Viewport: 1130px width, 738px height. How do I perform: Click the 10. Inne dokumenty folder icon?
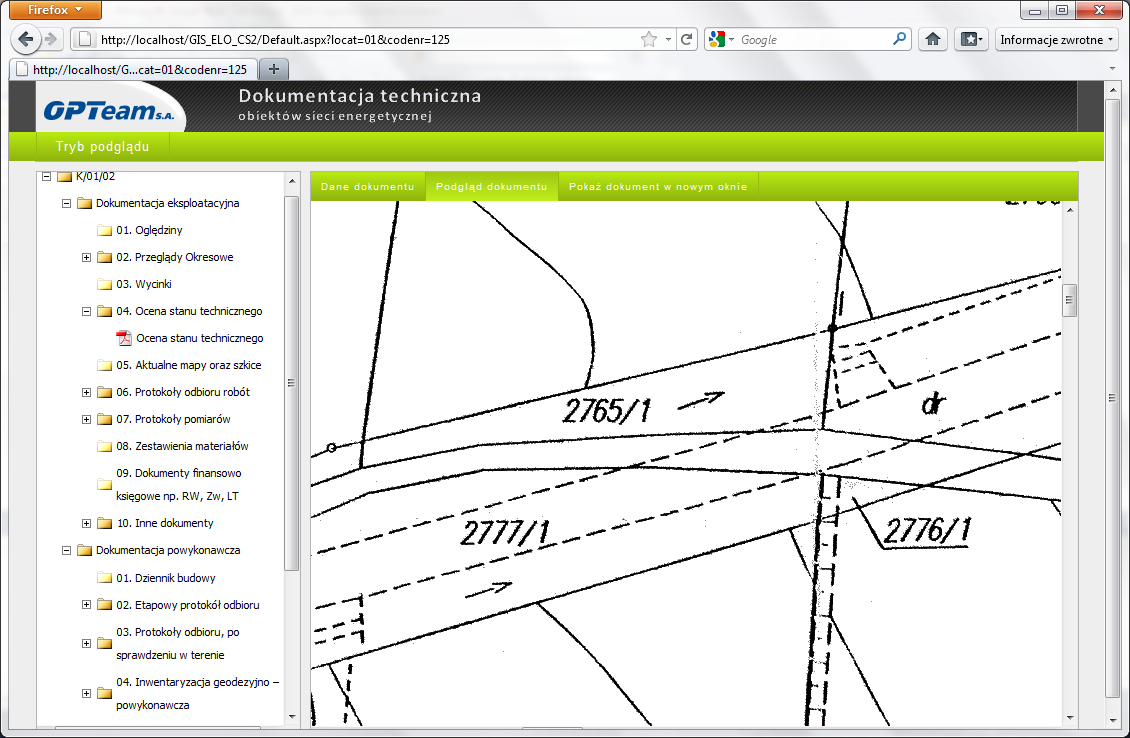pos(104,523)
